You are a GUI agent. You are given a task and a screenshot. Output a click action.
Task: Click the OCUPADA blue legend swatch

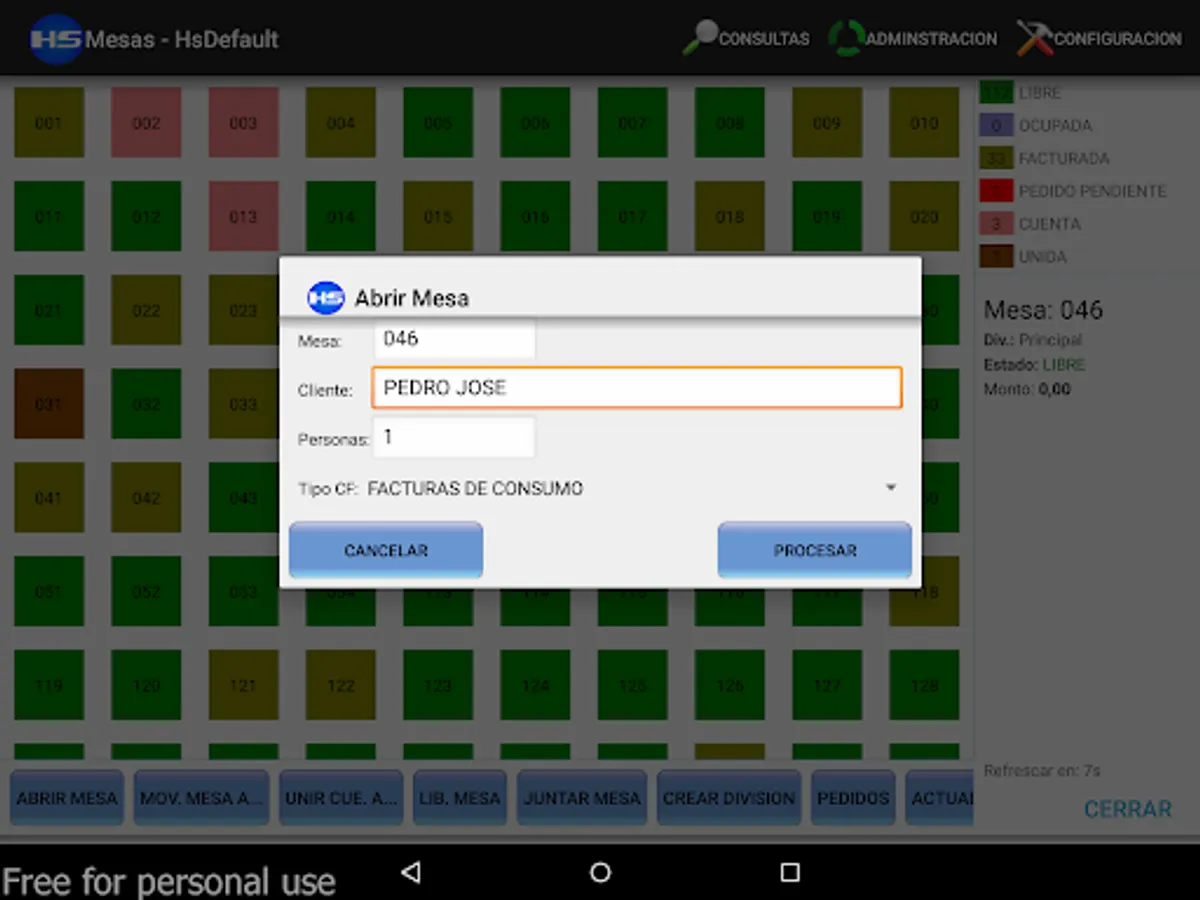(996, 126)
